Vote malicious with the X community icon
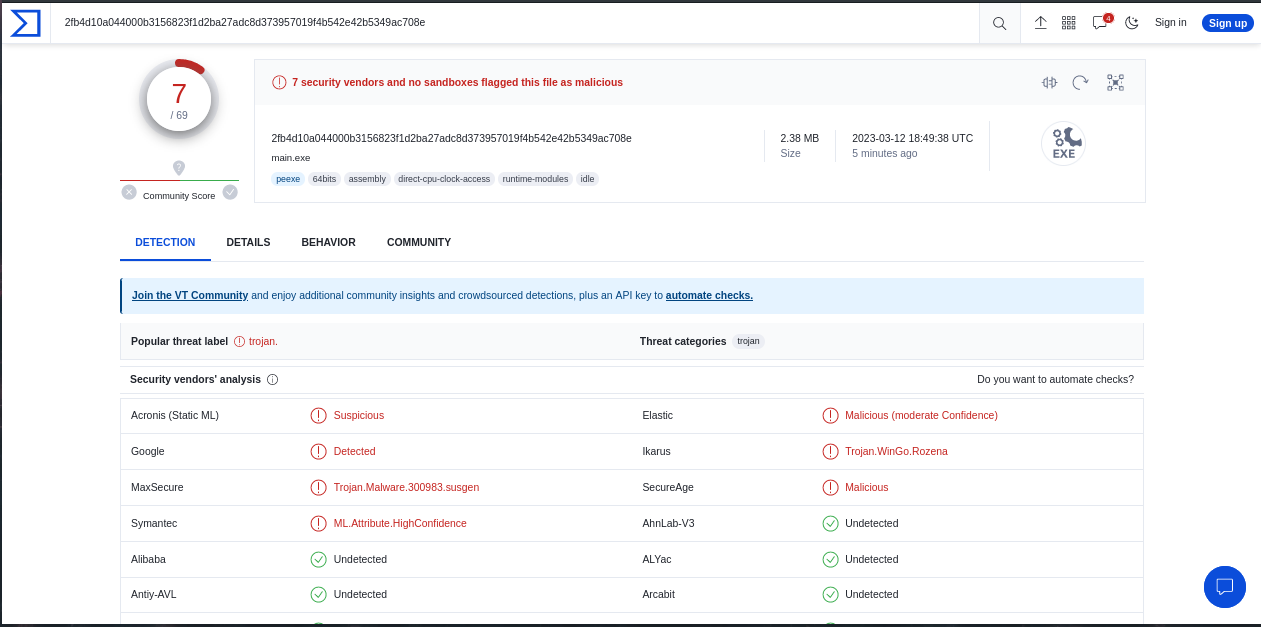 point(129,192)
